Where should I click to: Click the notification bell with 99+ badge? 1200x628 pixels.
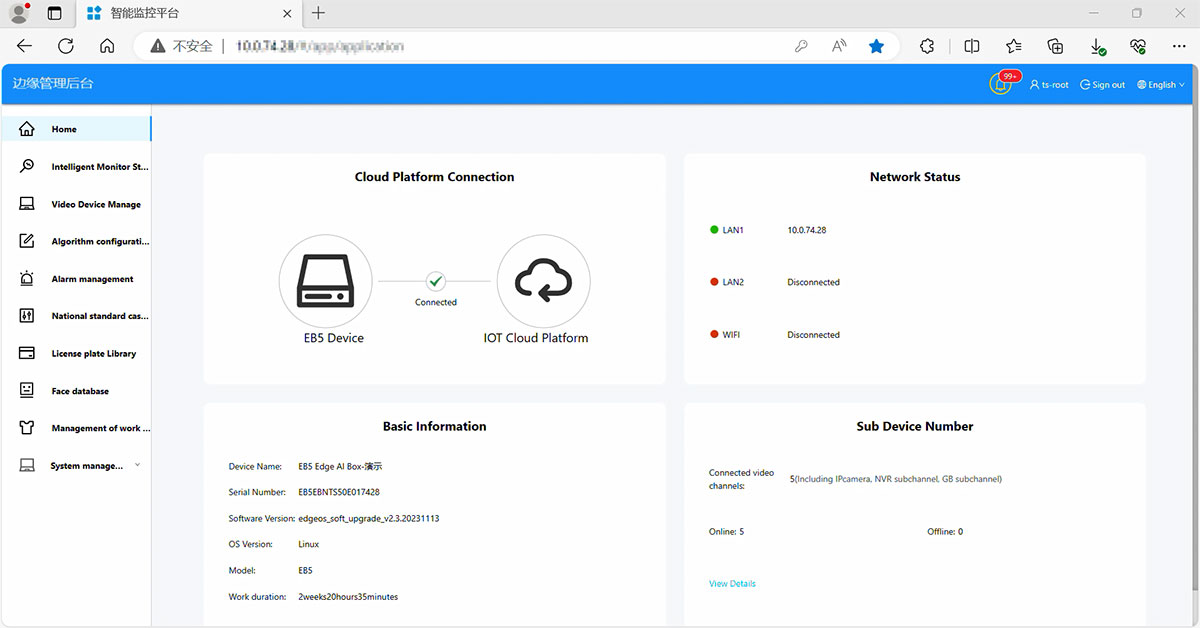coord(1001,84)
